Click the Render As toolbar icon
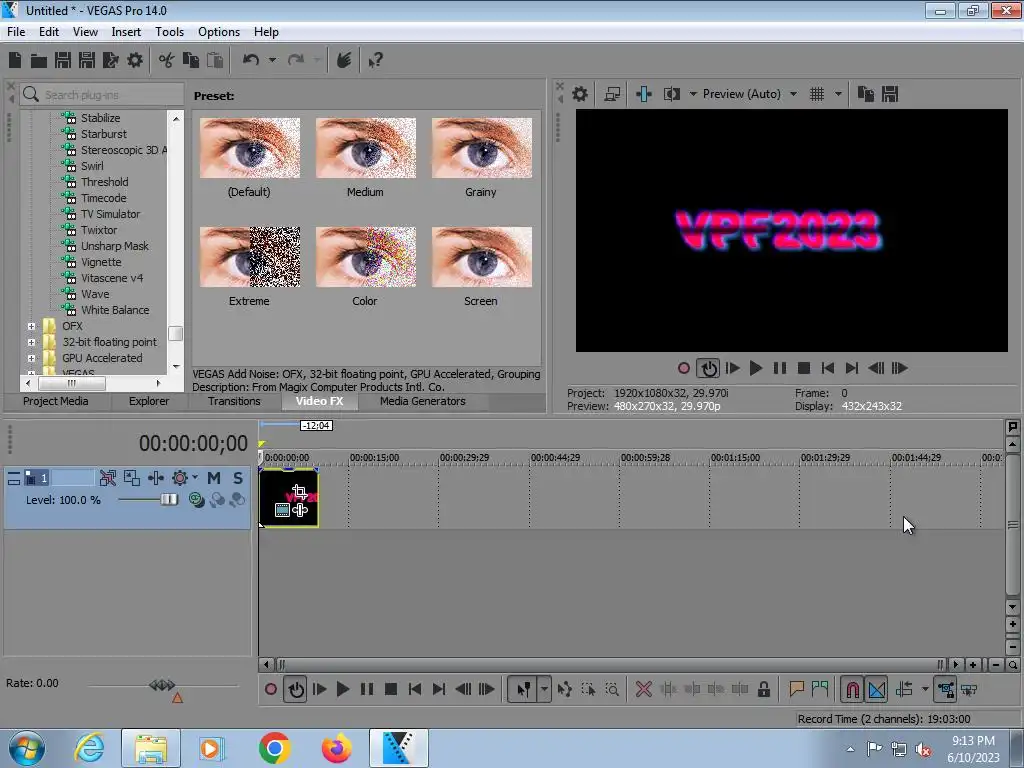Screen dimensions: 1024x768 111,61
